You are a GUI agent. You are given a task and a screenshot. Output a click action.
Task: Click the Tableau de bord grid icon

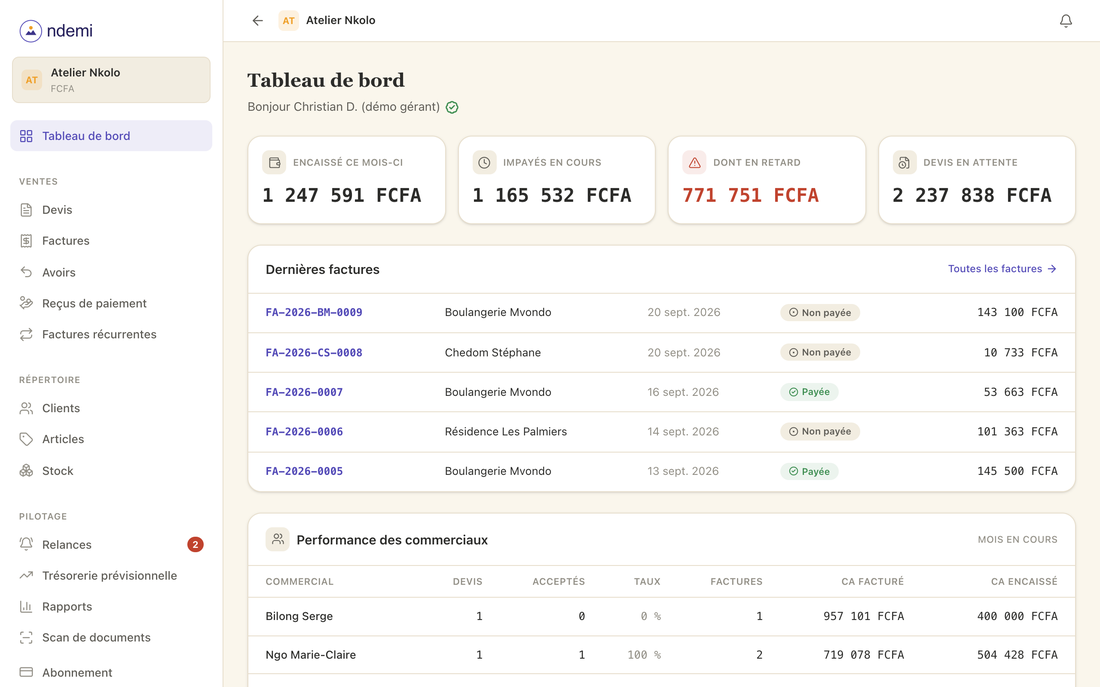pos(26,136)
